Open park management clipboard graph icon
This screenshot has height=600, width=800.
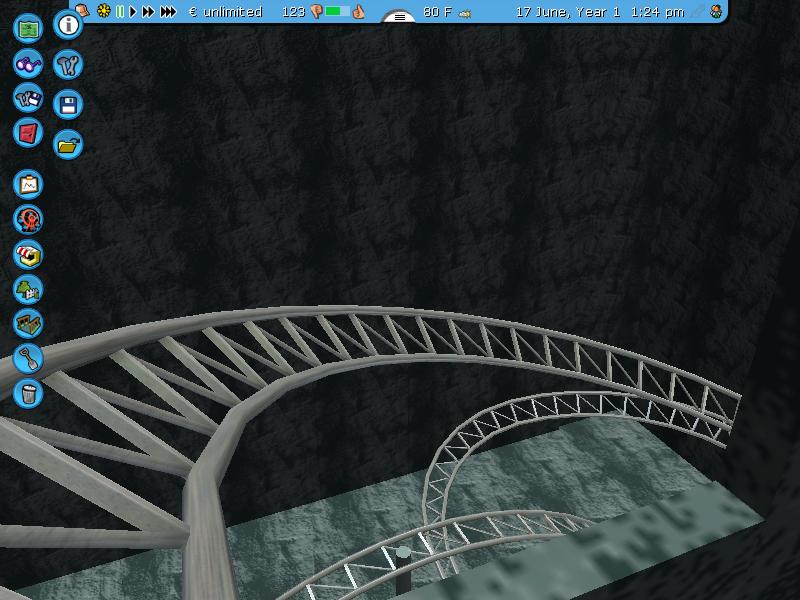28,184
